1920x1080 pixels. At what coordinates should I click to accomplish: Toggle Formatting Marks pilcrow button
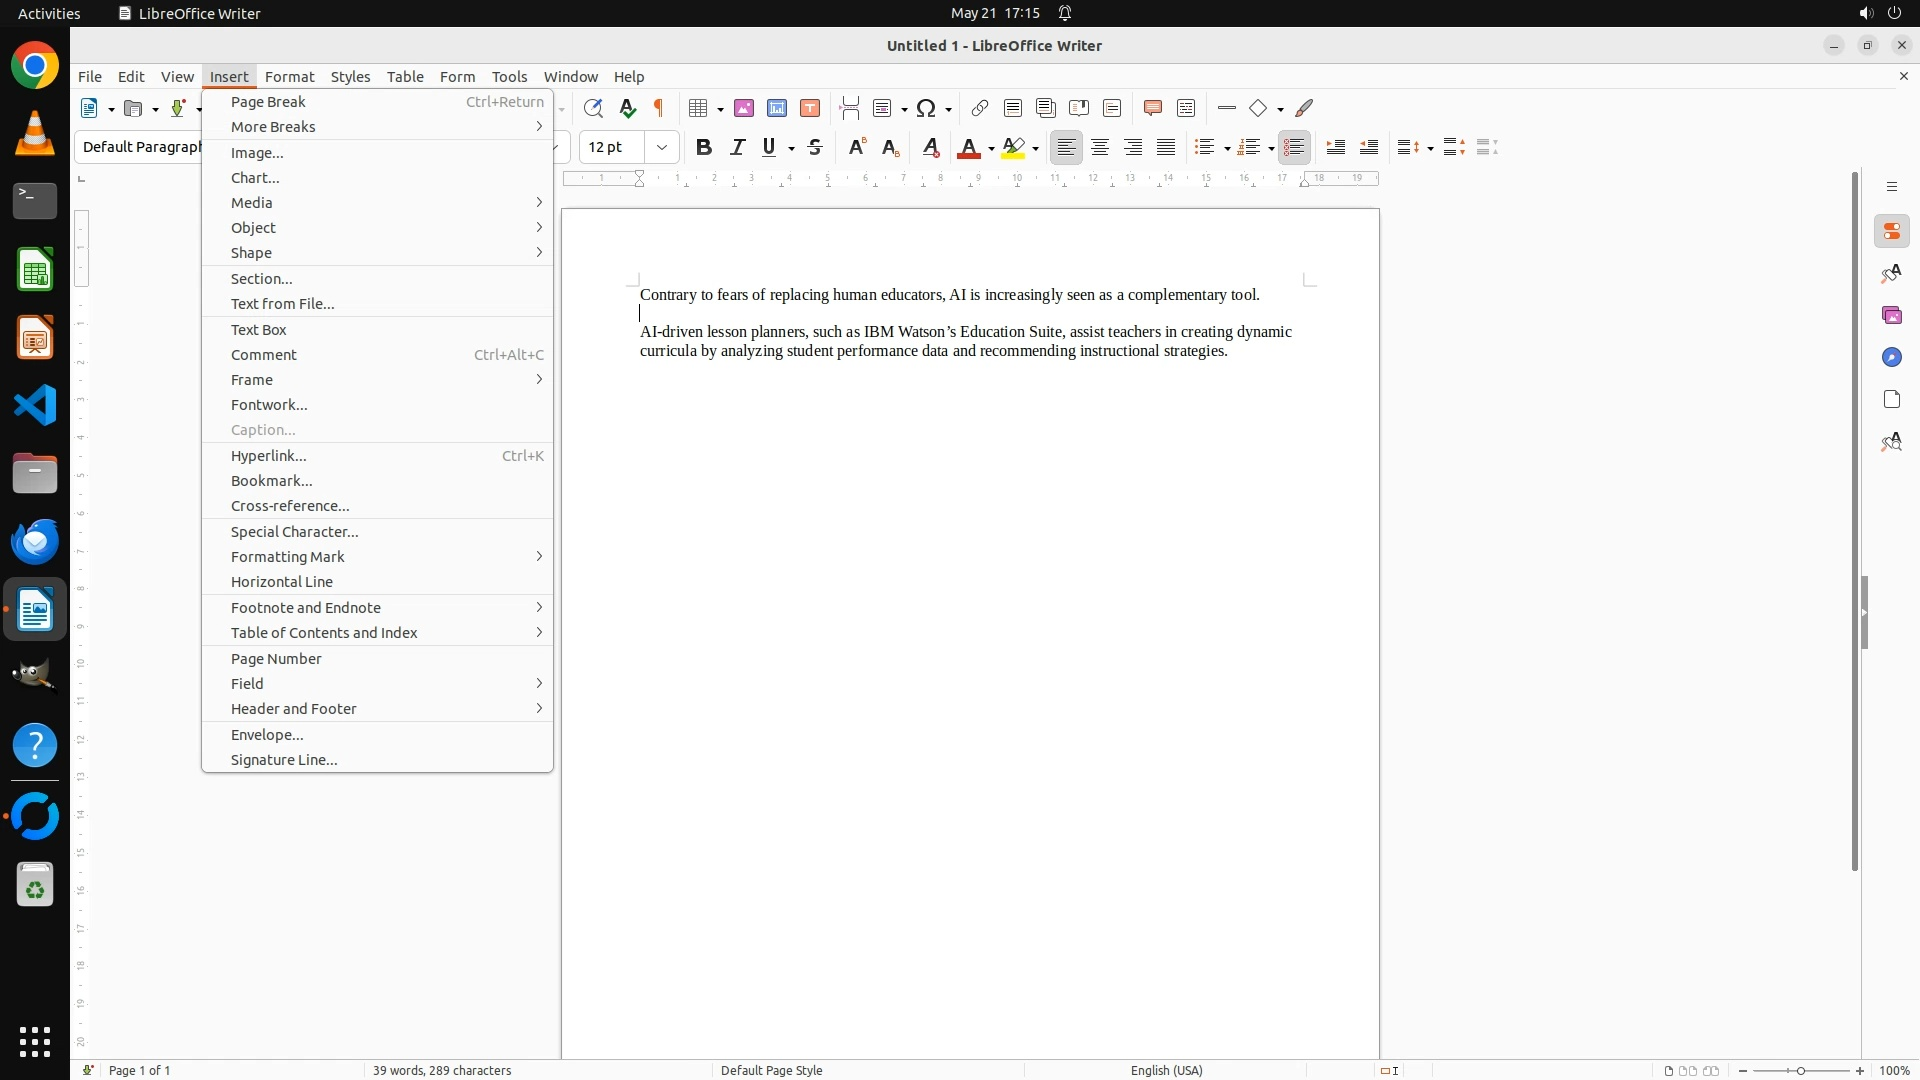[x=659, y=108]
